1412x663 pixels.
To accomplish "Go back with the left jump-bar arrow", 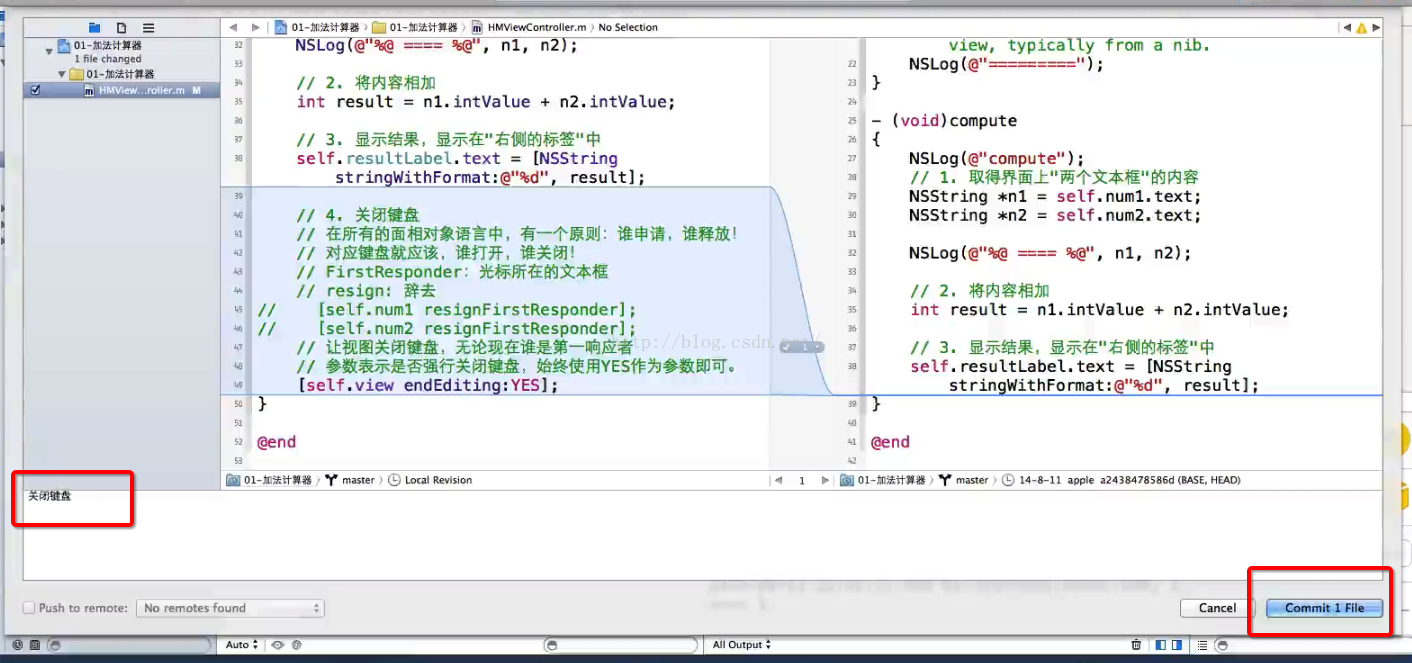I will point(233,27).
